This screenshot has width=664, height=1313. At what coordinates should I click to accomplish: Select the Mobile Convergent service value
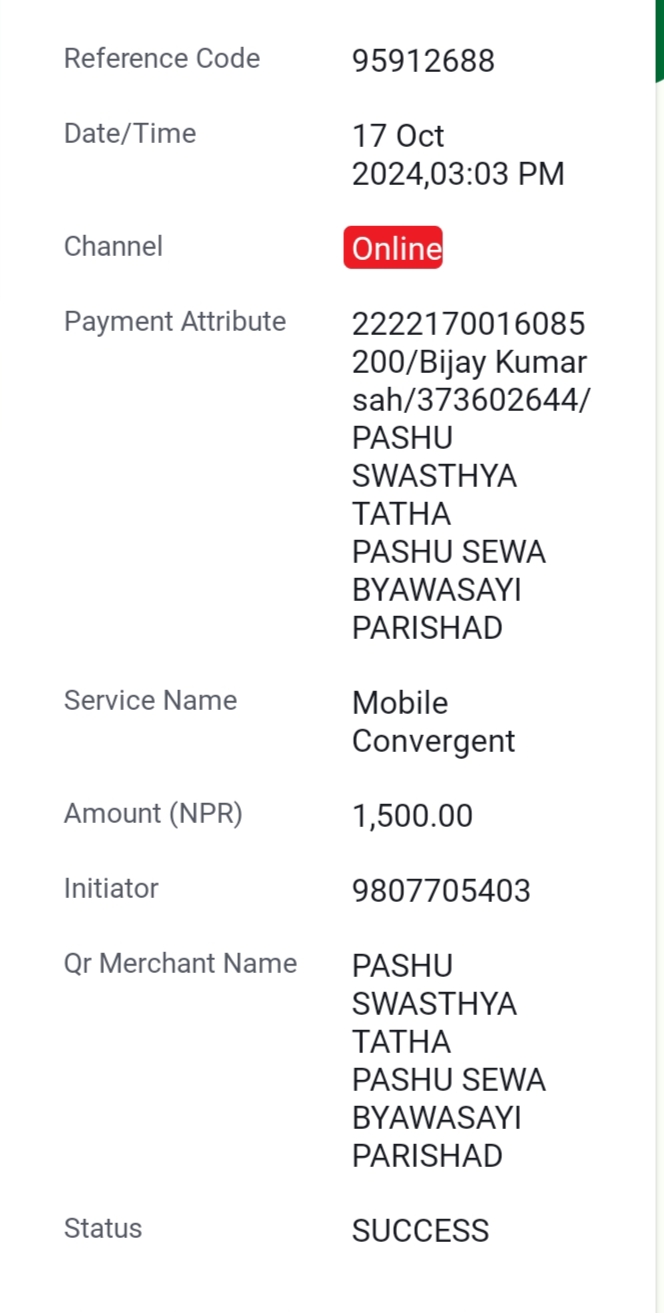coord(433,722)
